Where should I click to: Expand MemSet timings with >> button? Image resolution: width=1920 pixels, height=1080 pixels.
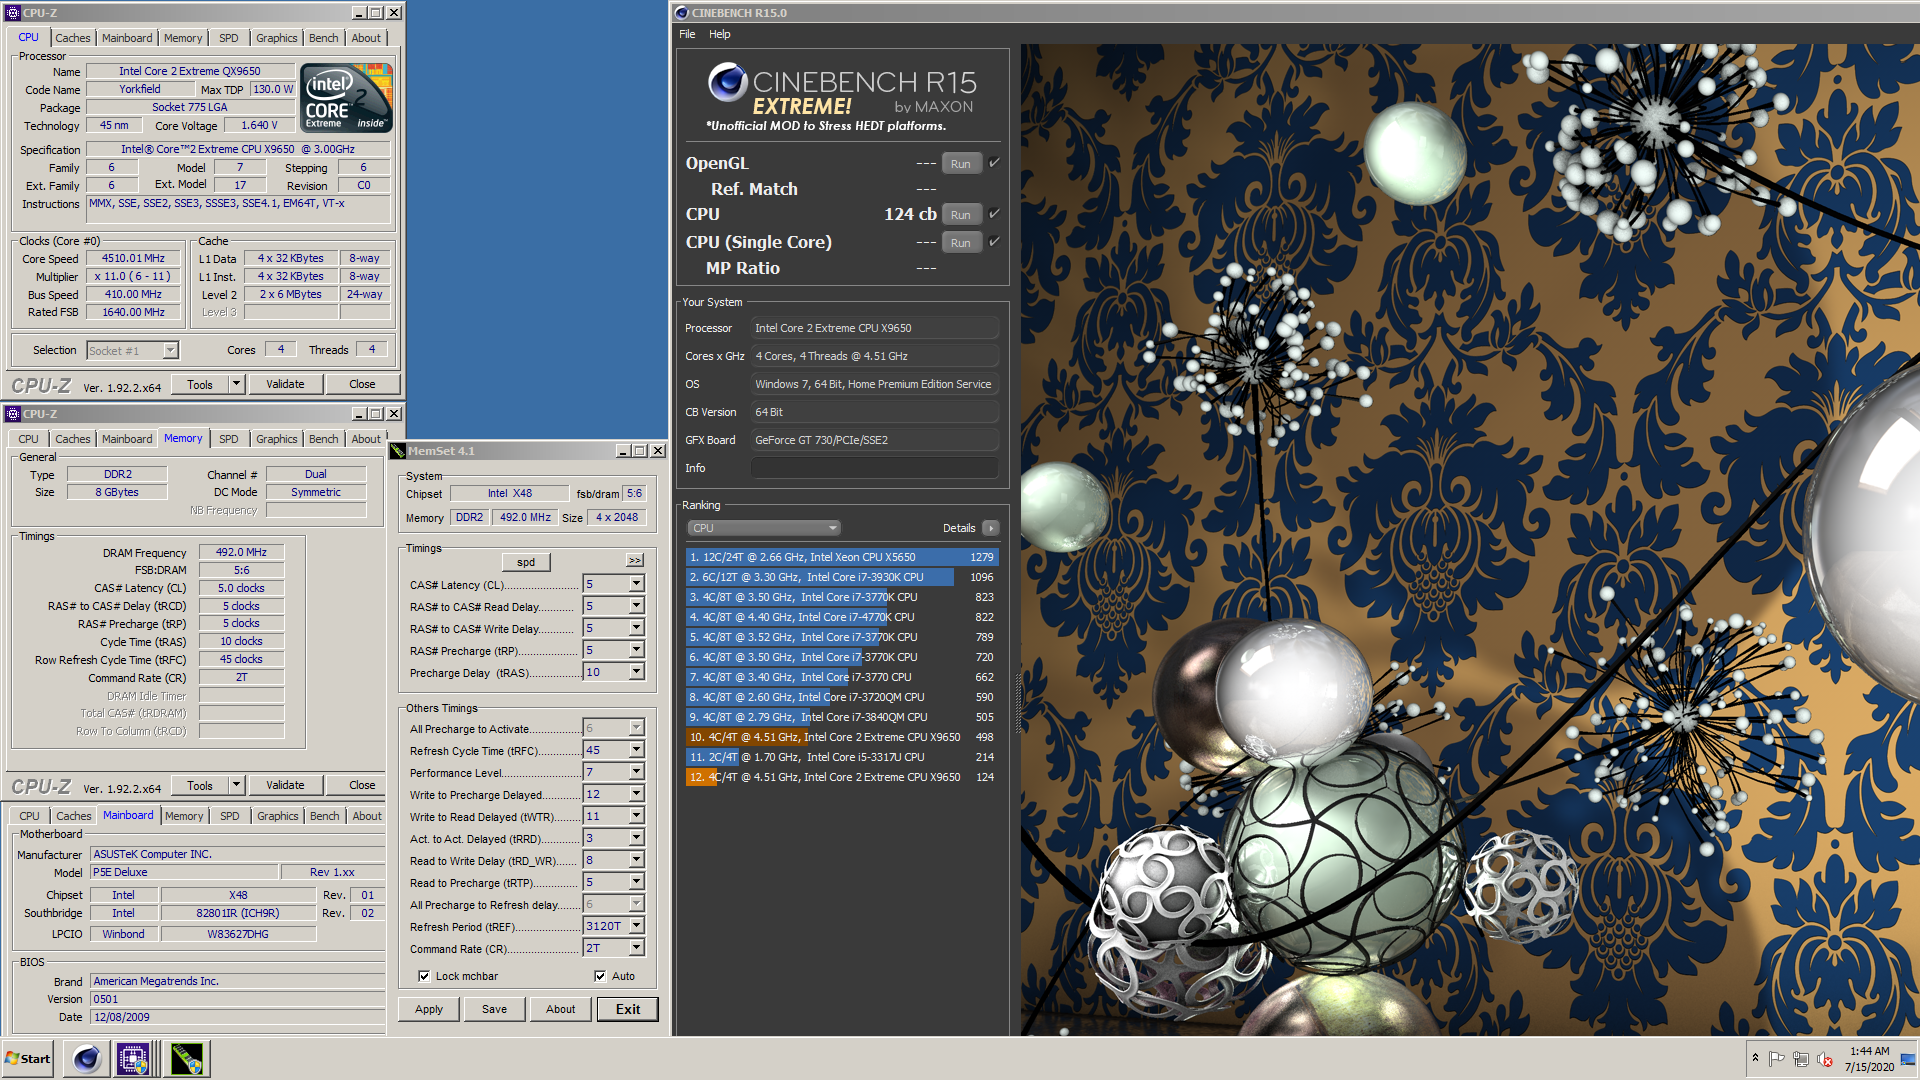[635, 560]
